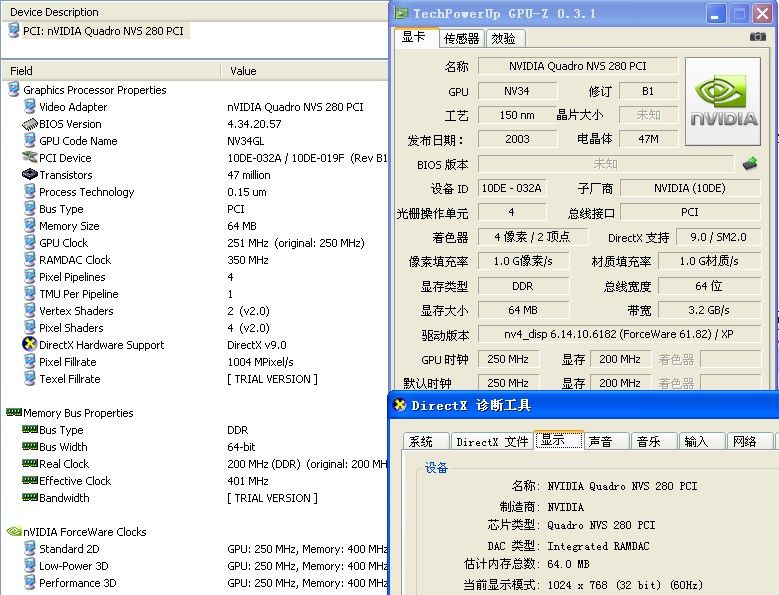Select the RAMDAC Clock row

click(x=194, y=260)
